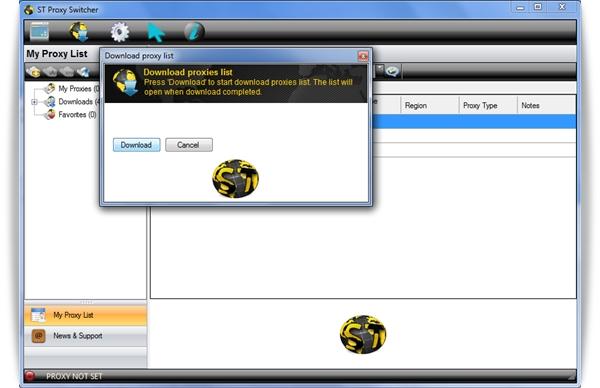Click the 'Download proxies list' heading text
This screenshot has height=388, width=600.
188,72
